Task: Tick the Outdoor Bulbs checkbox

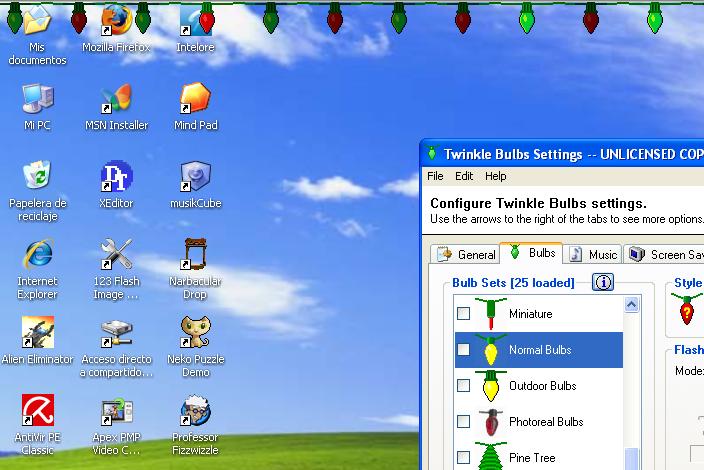Action: [x=463, y=385]
